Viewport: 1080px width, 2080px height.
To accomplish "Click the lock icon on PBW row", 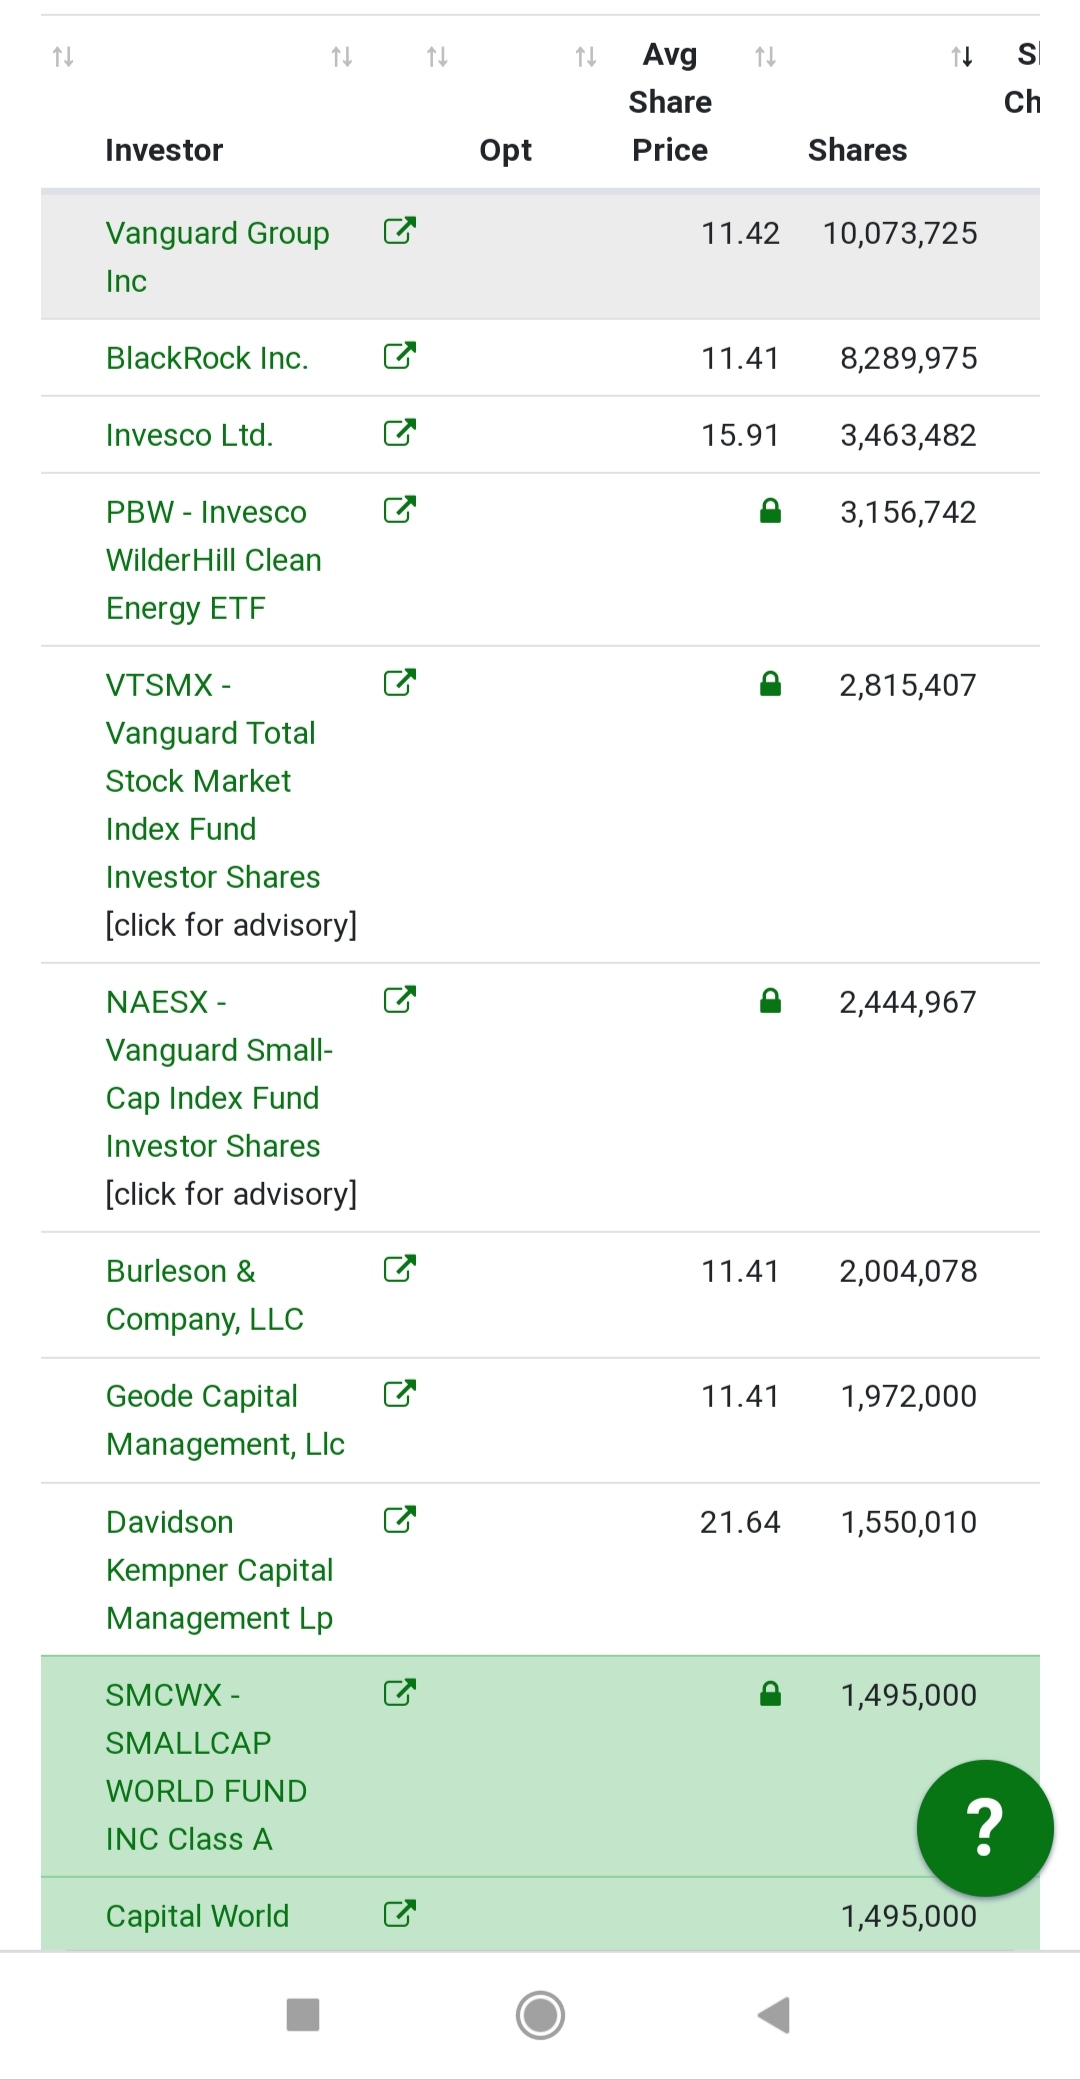I will (x=770, y=511).
